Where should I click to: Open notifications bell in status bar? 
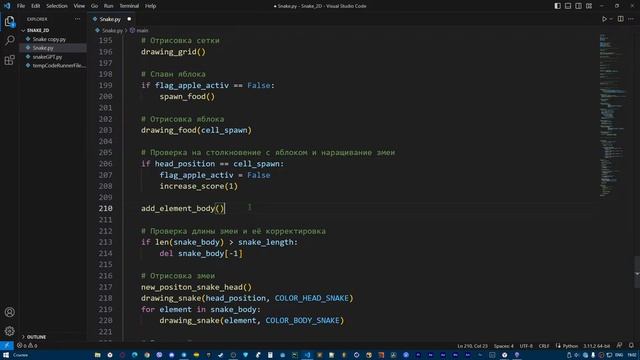click(631, 345)
